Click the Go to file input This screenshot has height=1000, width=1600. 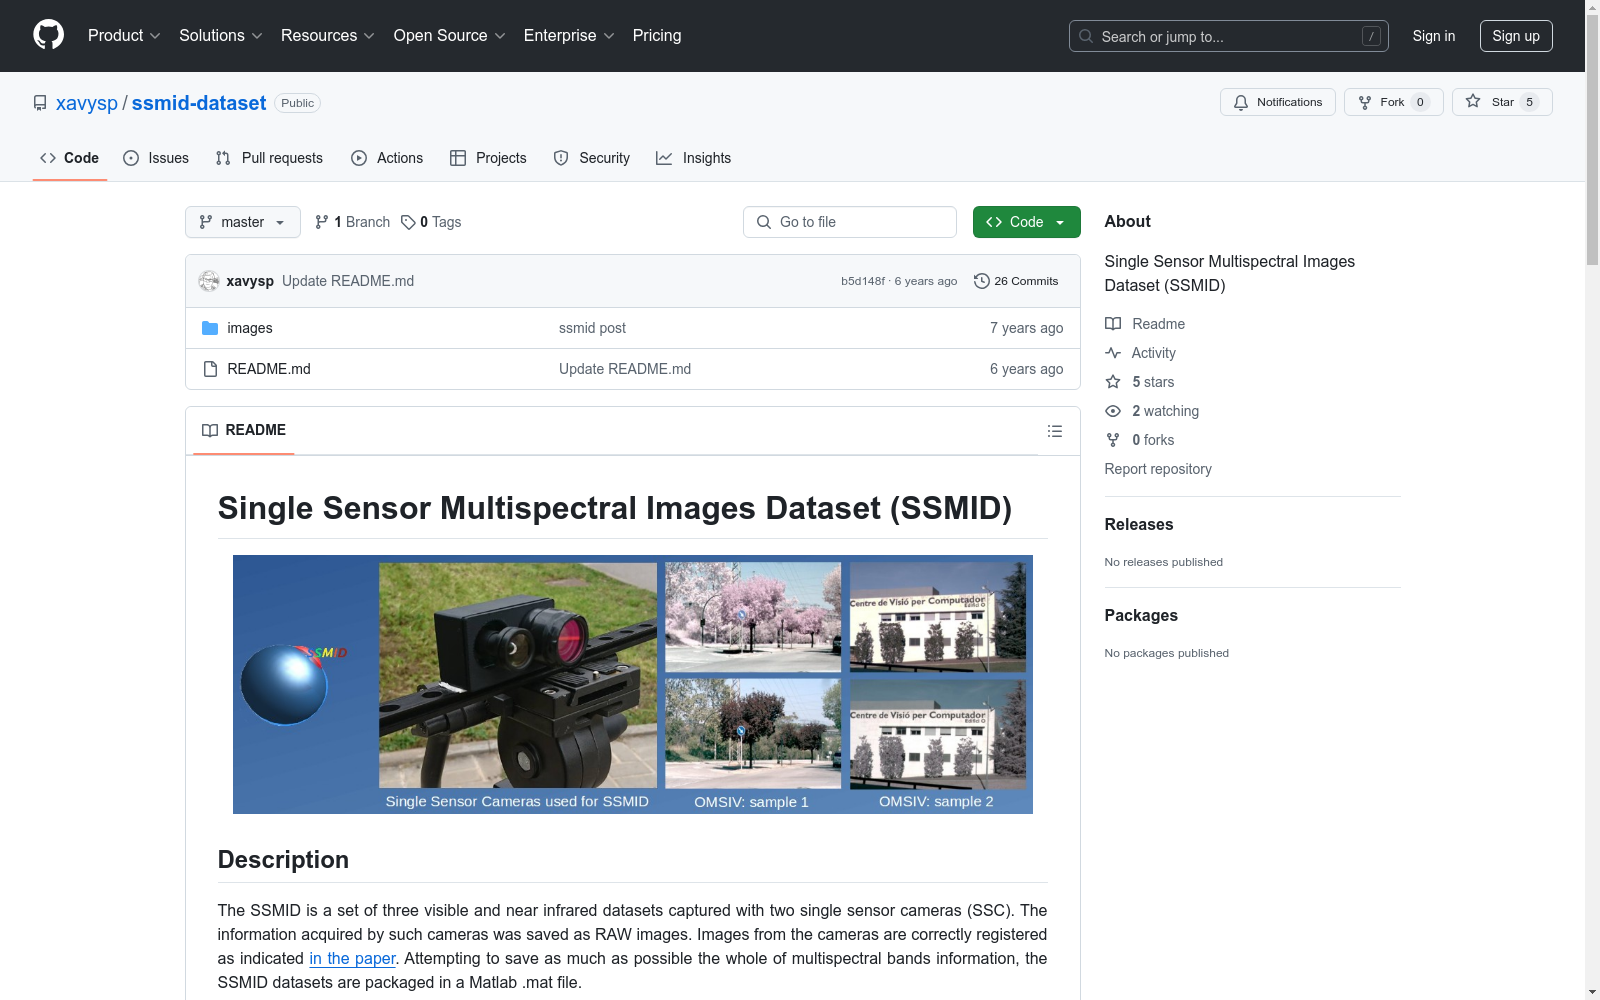(x=850, y=222)
